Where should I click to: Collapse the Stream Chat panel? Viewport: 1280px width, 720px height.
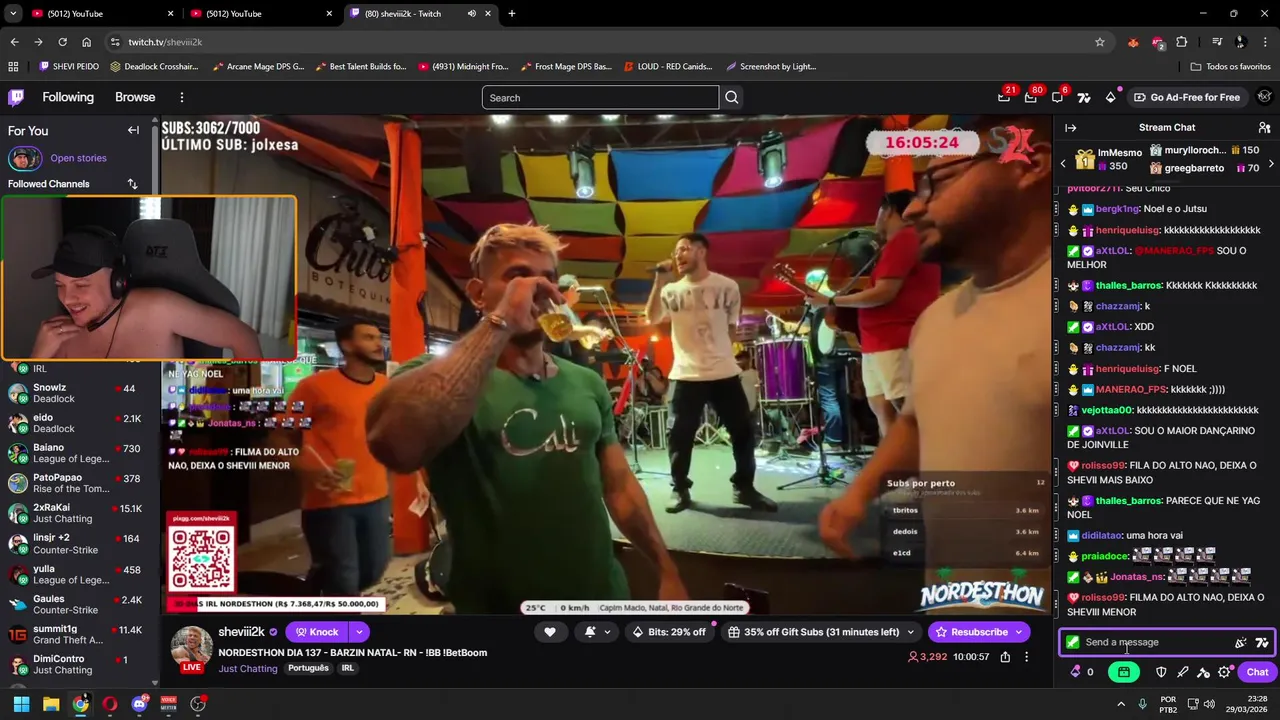[1070, 128]
